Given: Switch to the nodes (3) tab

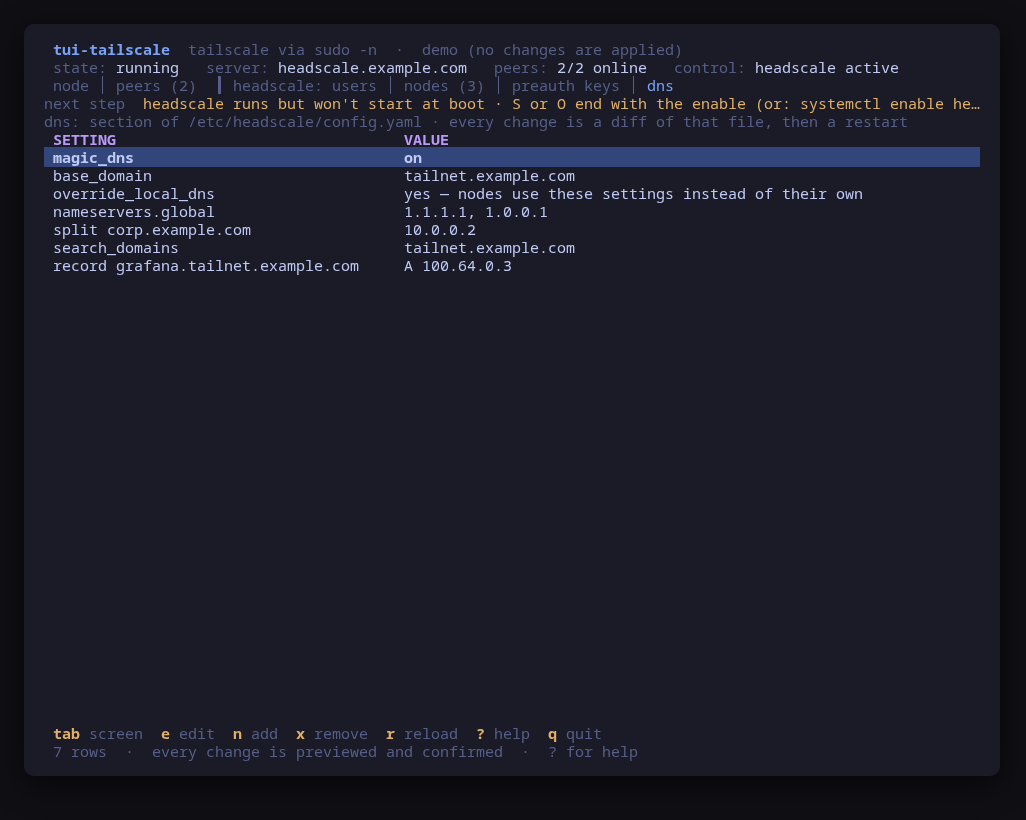Looking at the screenshot, I should pos(444,86).
